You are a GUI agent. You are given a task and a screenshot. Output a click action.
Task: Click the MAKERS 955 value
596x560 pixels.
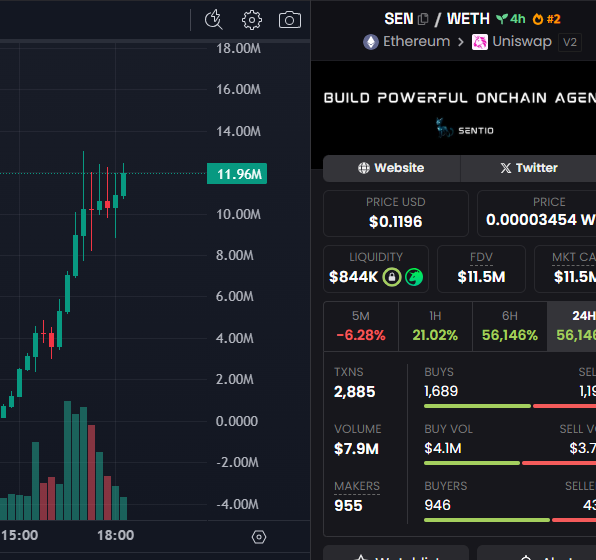348,506
